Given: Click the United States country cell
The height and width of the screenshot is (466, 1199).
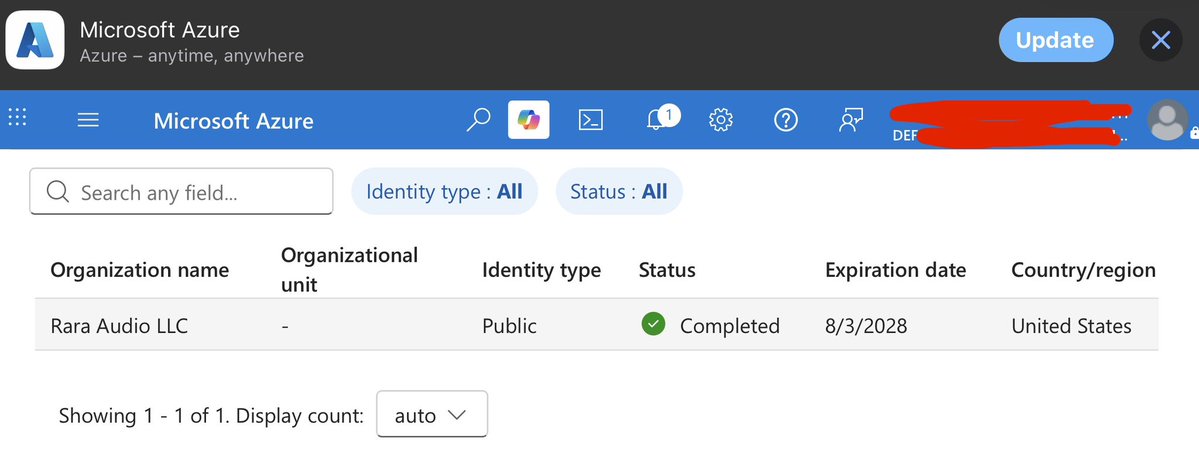Looking at the screenshot, I should [1071, 326].
